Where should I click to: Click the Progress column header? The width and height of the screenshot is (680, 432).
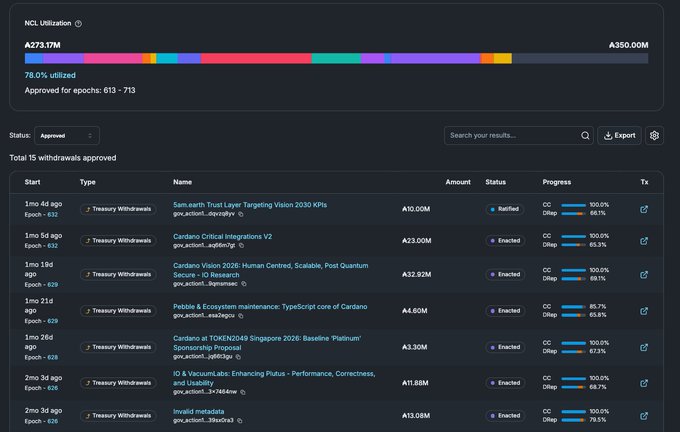tap(557, 182)
